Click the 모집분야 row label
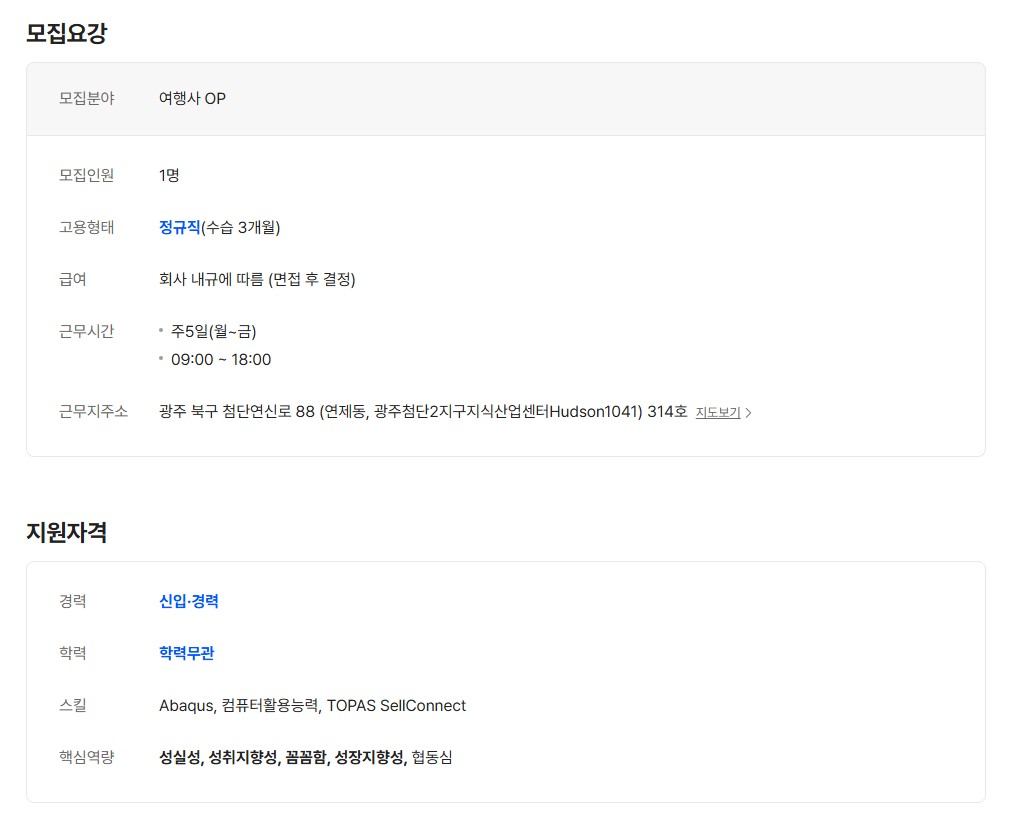Screen dimensions: 1009x817 pyautogui.click(x=86, y=98)
